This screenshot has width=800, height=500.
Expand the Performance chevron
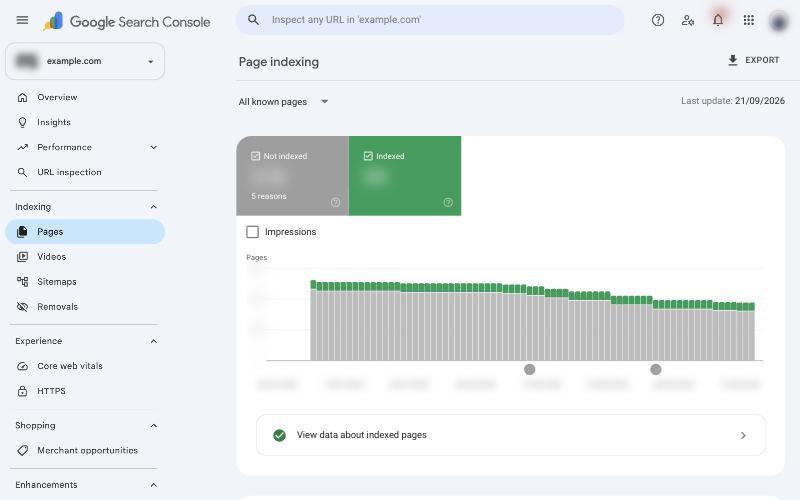(x=154, y=147)
